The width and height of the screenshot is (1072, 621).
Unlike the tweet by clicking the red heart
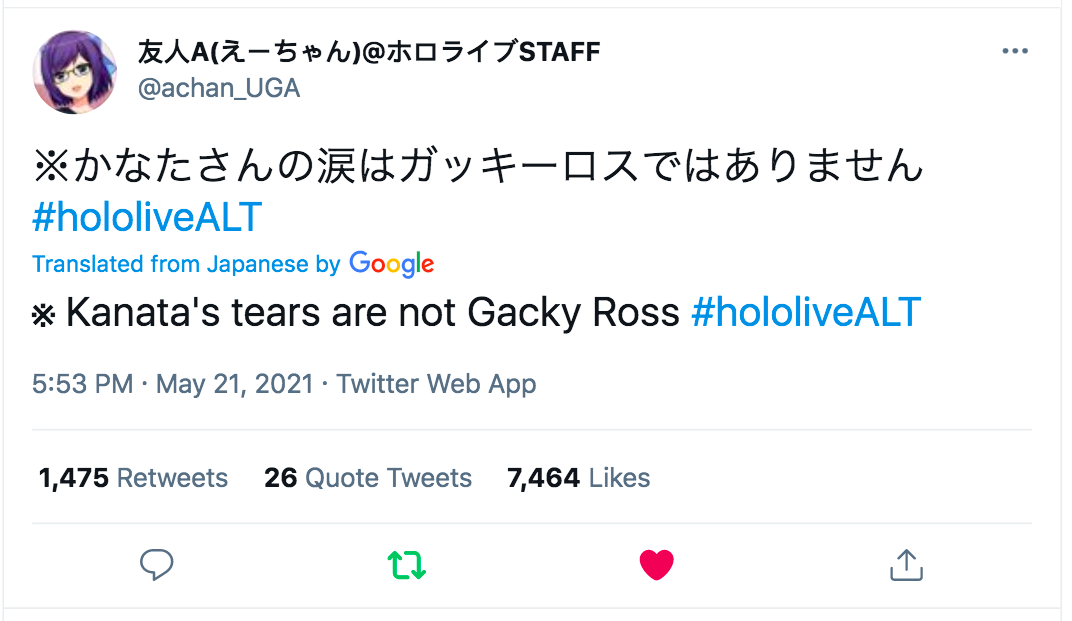pos(656,564)
